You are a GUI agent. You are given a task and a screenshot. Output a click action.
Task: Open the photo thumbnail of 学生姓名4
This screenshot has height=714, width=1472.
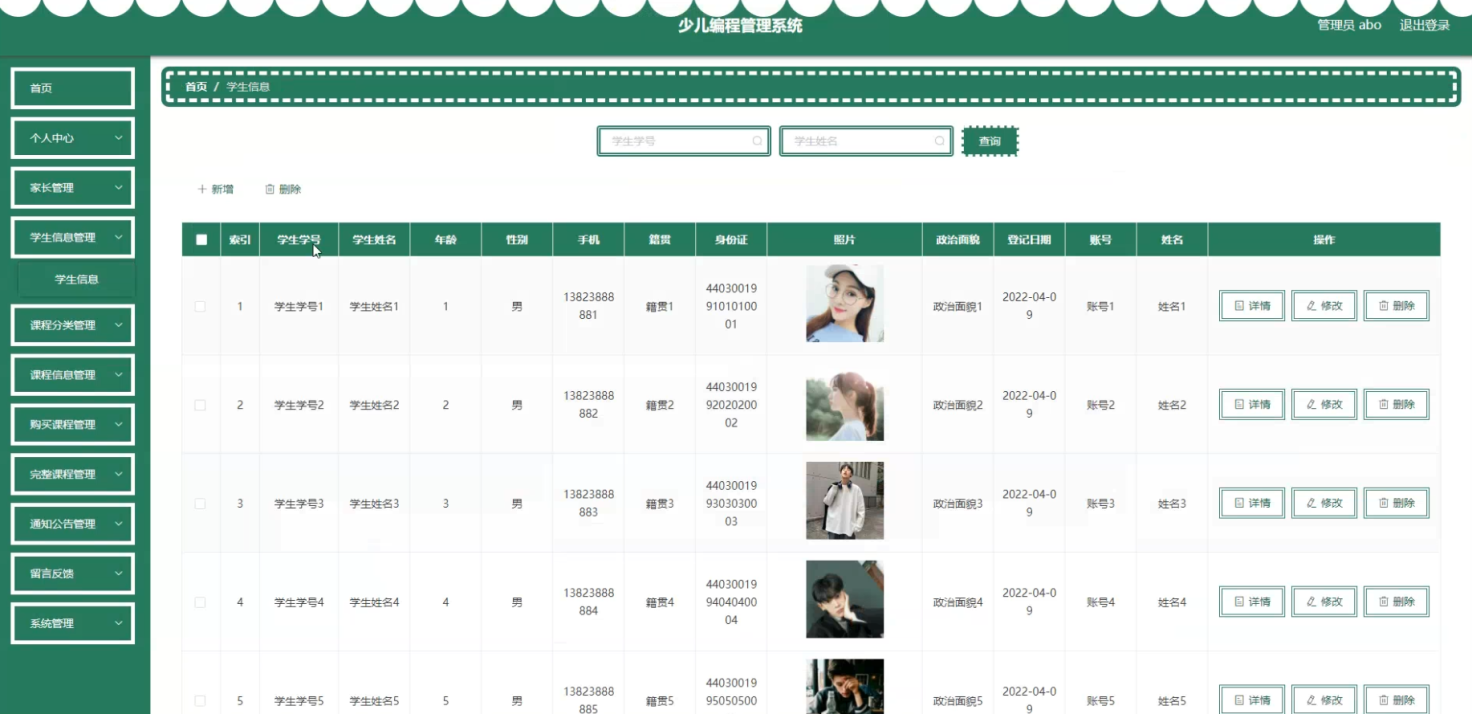click(845, 599)
